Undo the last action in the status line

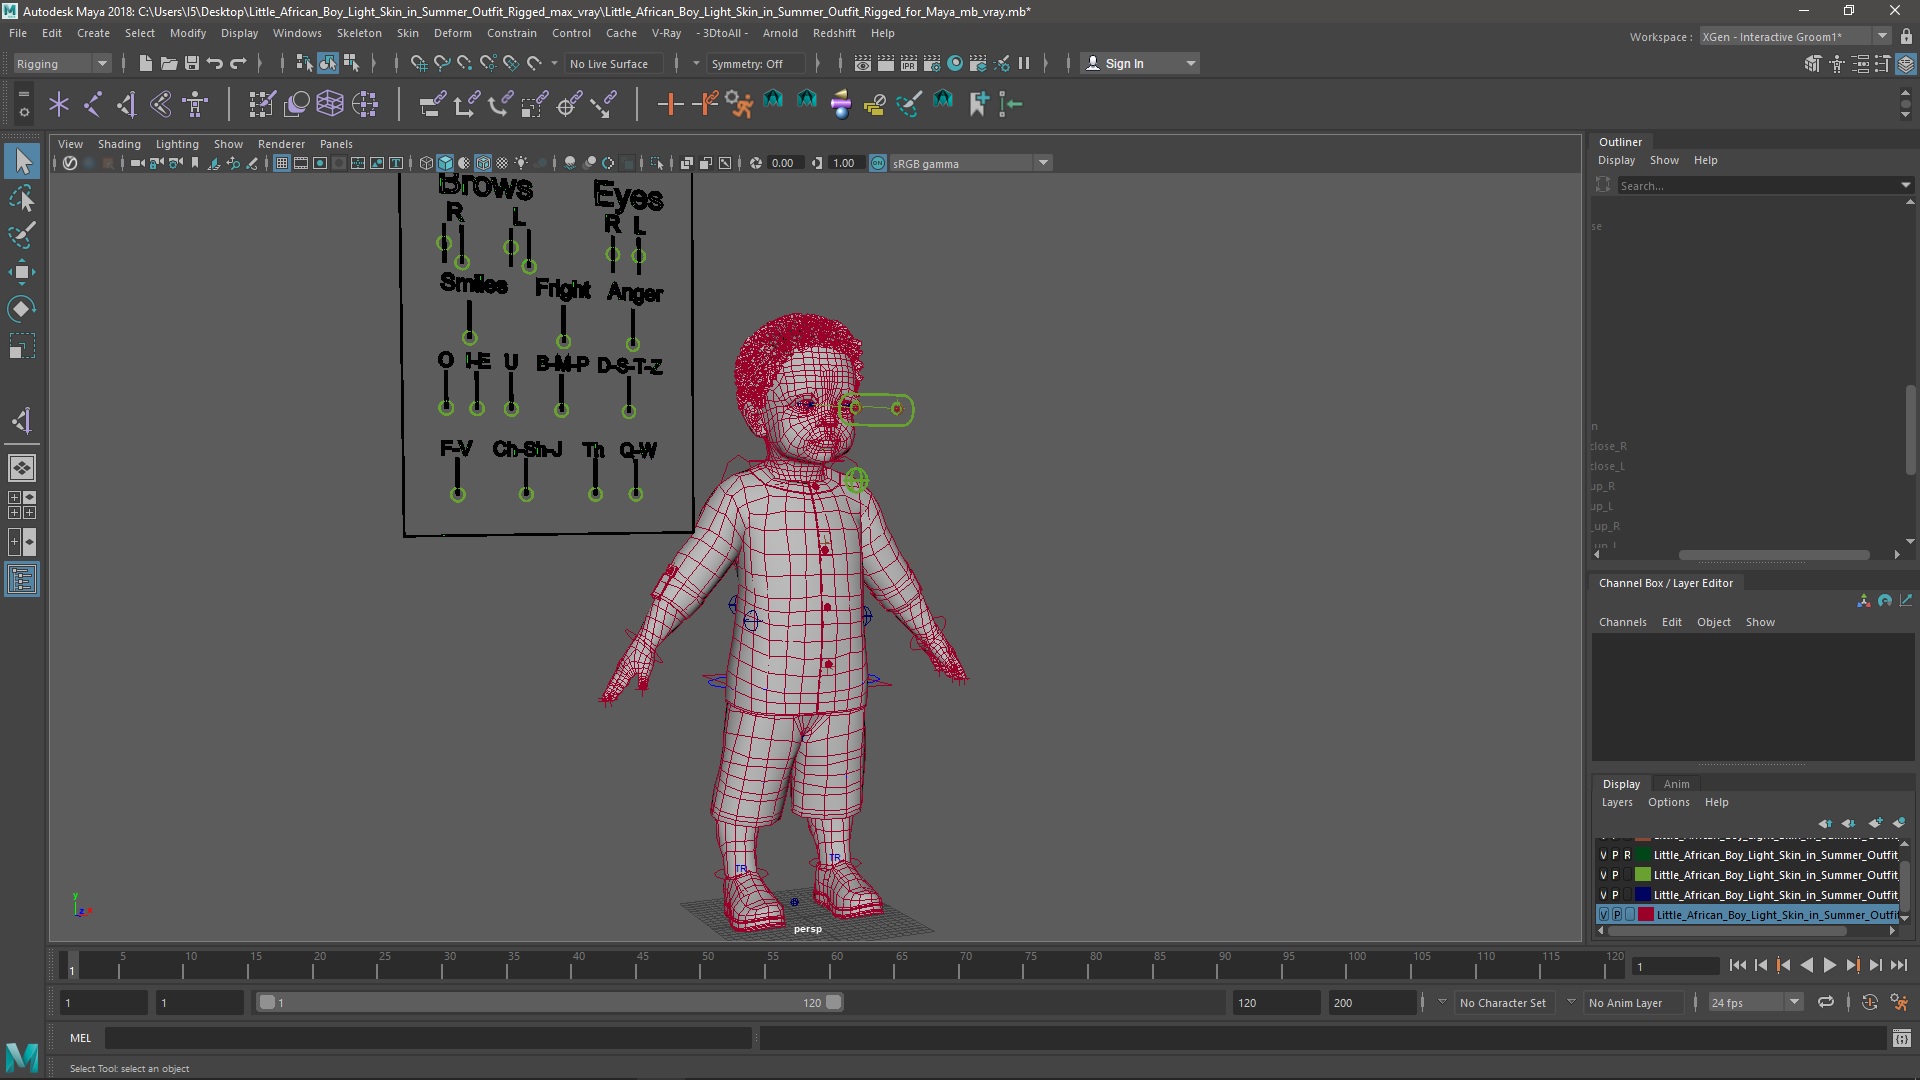214,63
